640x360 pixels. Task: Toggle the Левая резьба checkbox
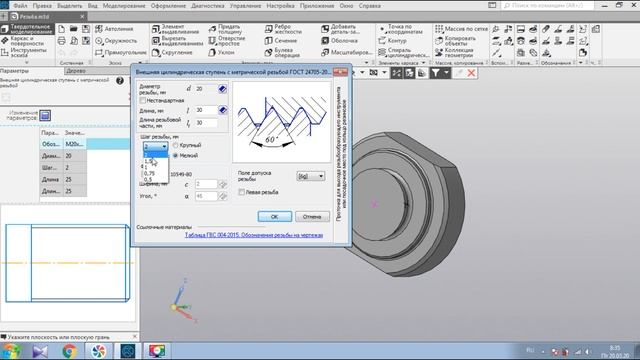(x=241, y=192)
